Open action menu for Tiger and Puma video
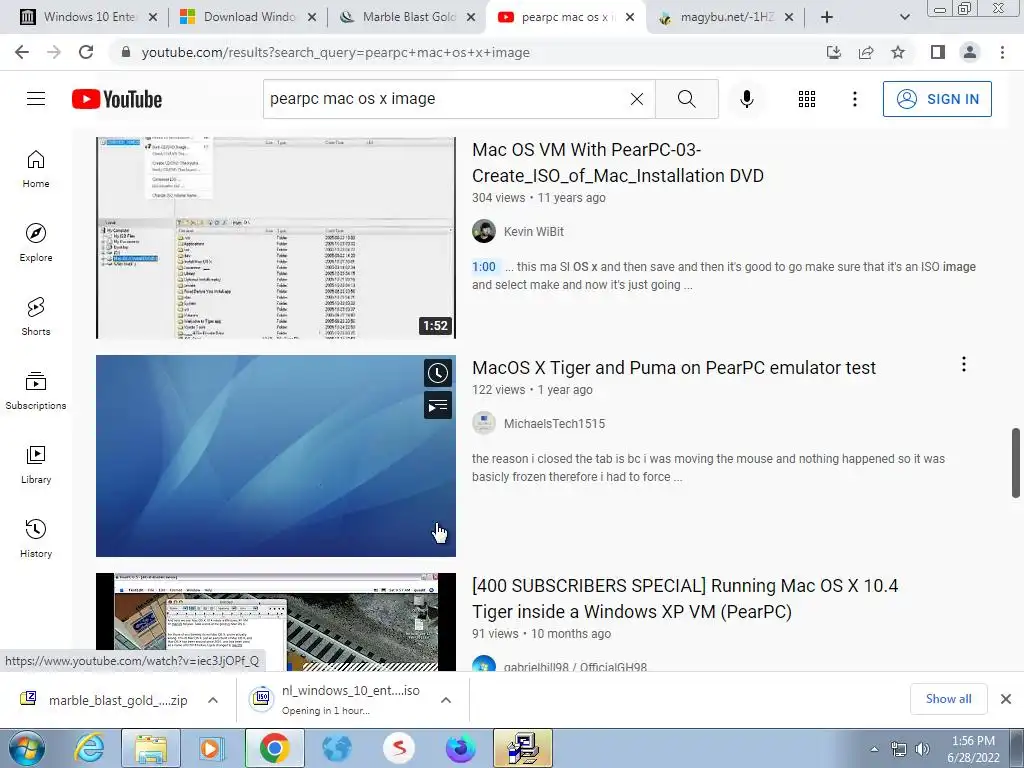The width and height of the screenshot is (1024, 768). (963, 364)
